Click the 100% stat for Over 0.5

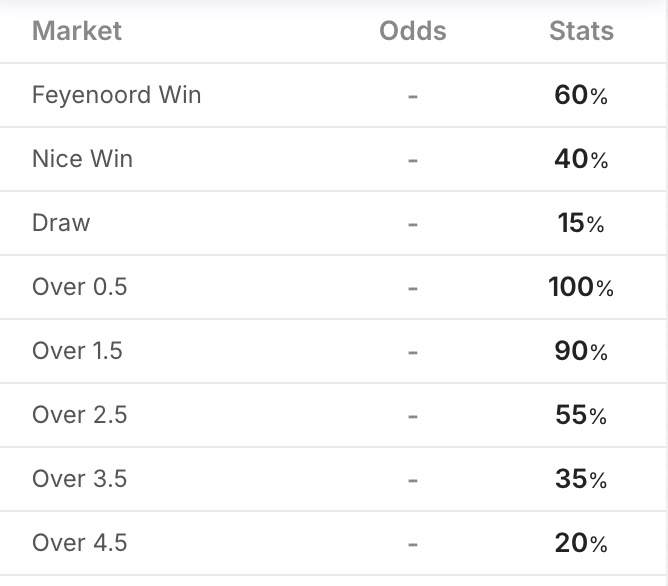click(581, 288)
